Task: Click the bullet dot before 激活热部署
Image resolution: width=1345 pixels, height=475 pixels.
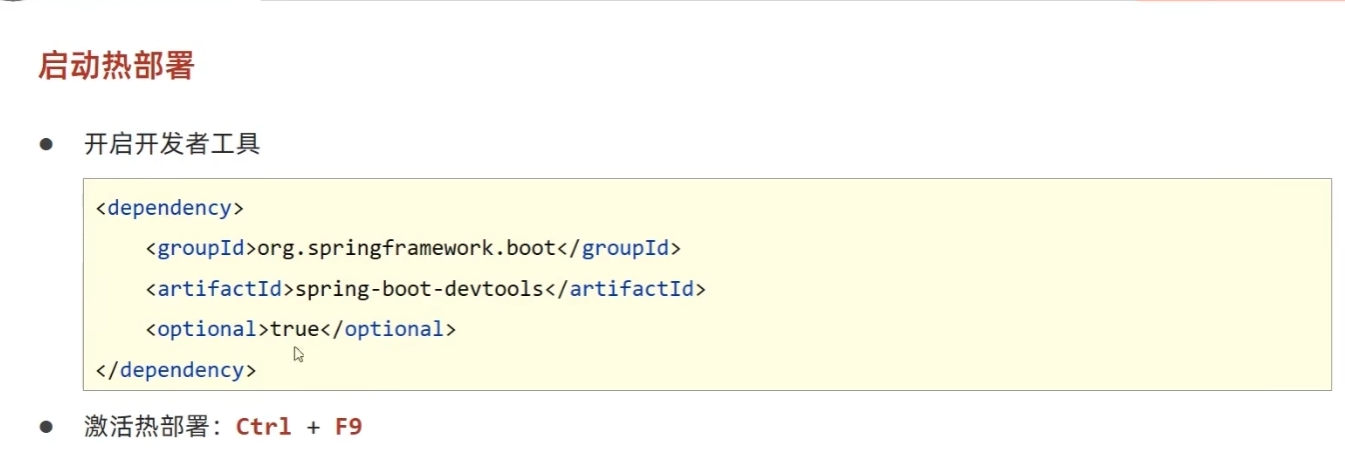Action: pos(45,427)
